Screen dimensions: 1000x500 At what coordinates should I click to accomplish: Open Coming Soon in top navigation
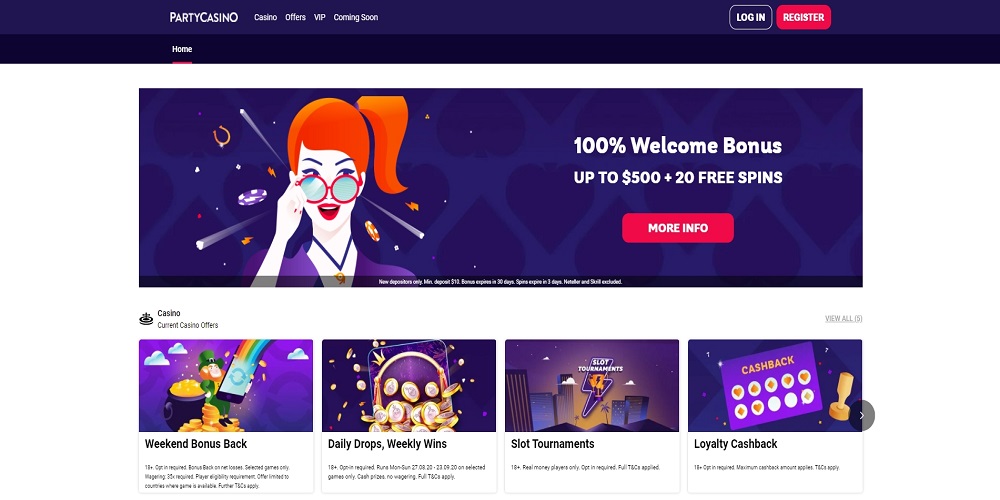click(x=356, y=17)
